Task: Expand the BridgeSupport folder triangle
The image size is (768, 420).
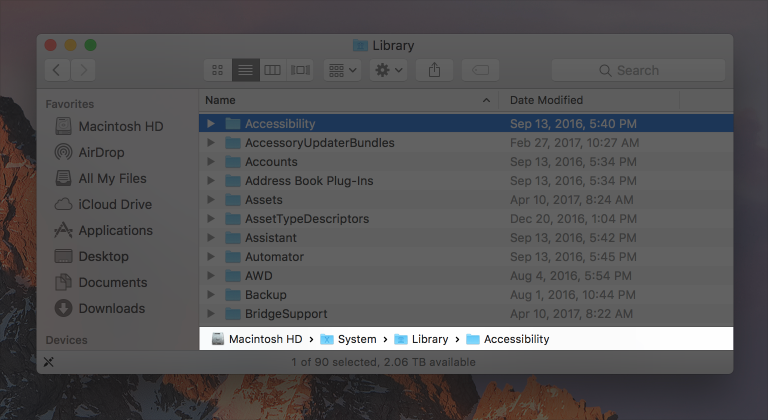Action: 211,314
